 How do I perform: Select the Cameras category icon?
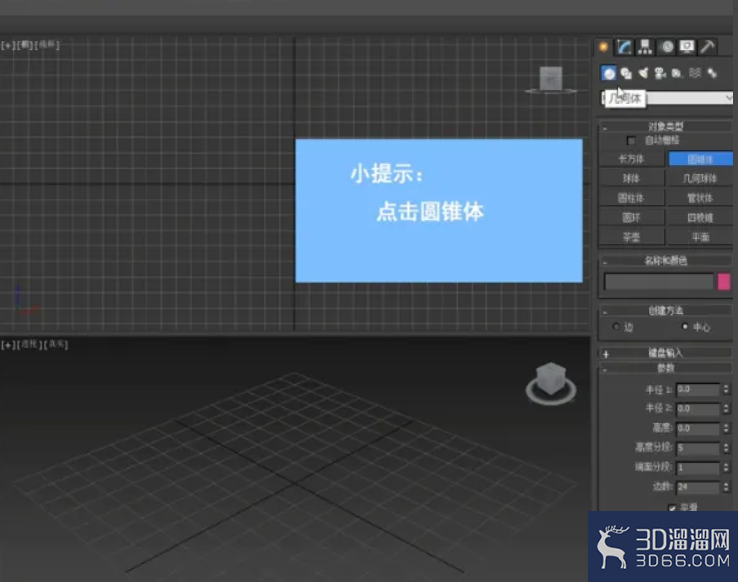[660, 73]
